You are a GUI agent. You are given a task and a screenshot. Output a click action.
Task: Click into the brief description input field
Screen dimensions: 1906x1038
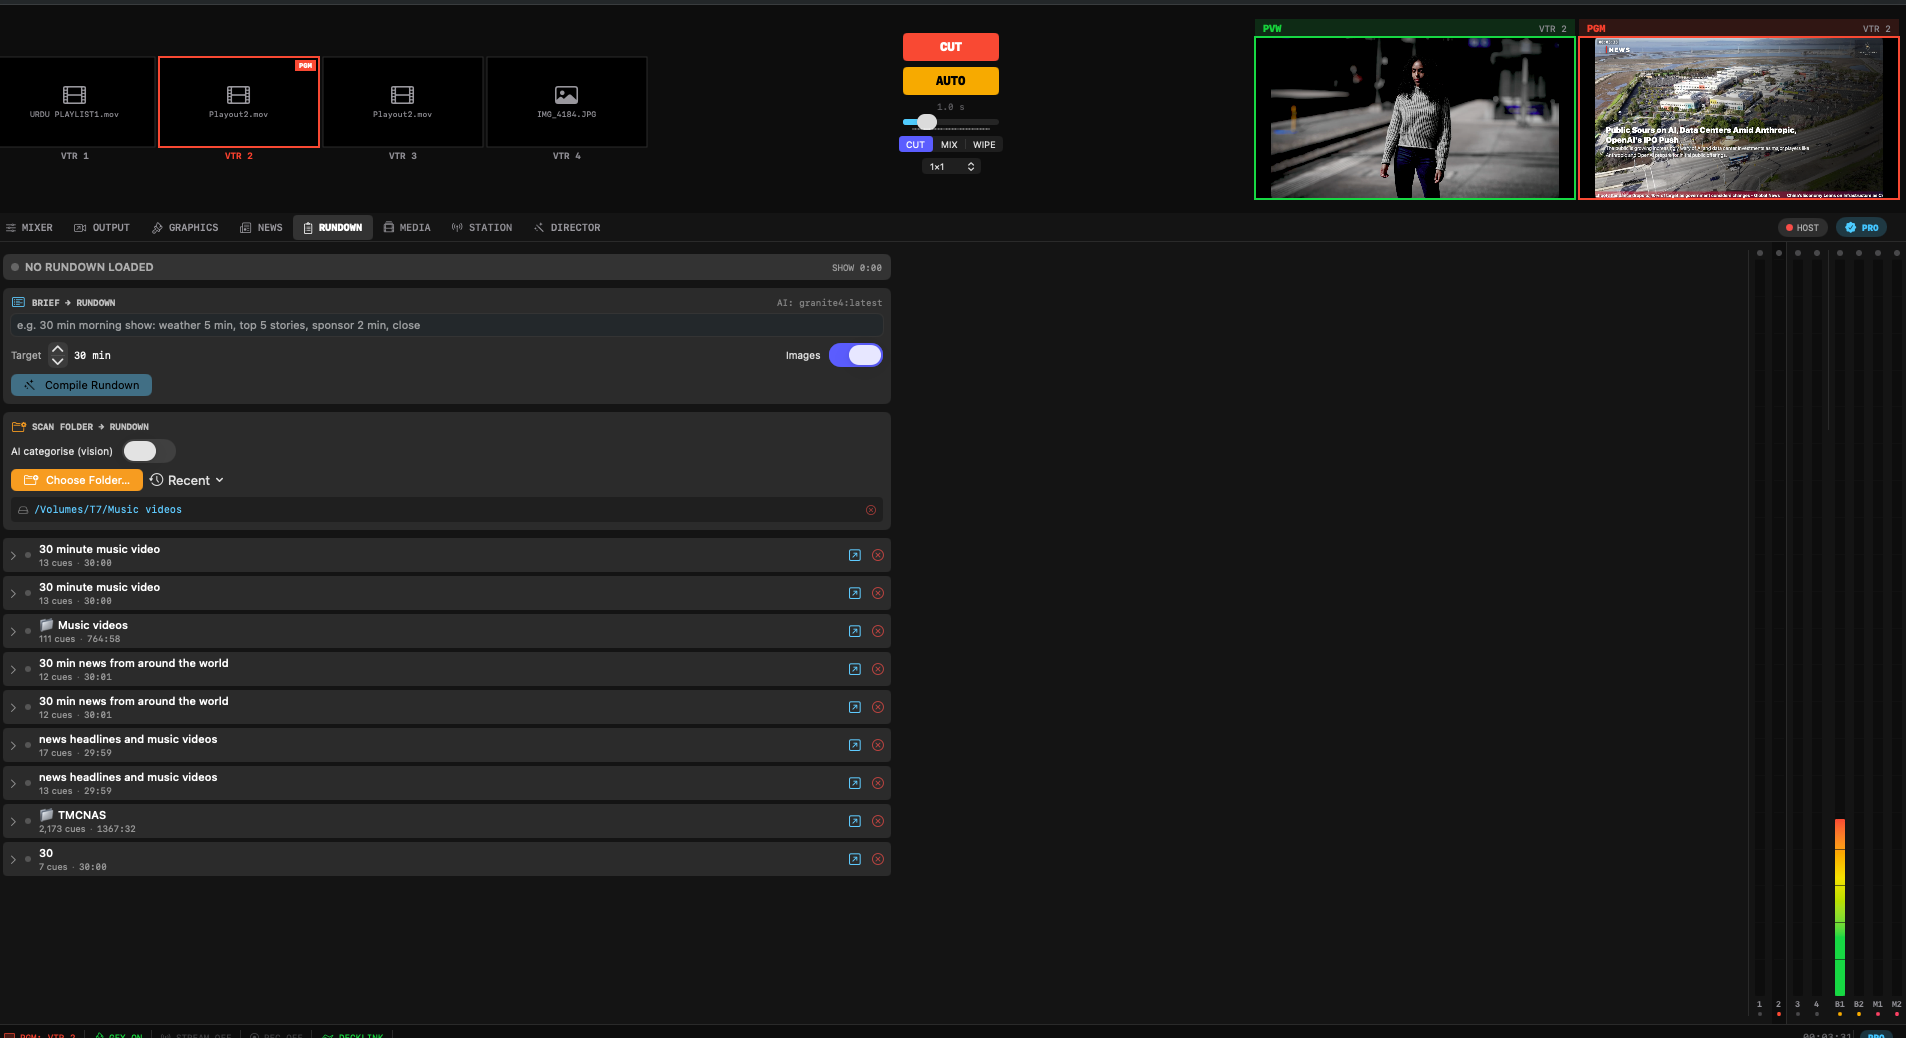click(447, 326)
